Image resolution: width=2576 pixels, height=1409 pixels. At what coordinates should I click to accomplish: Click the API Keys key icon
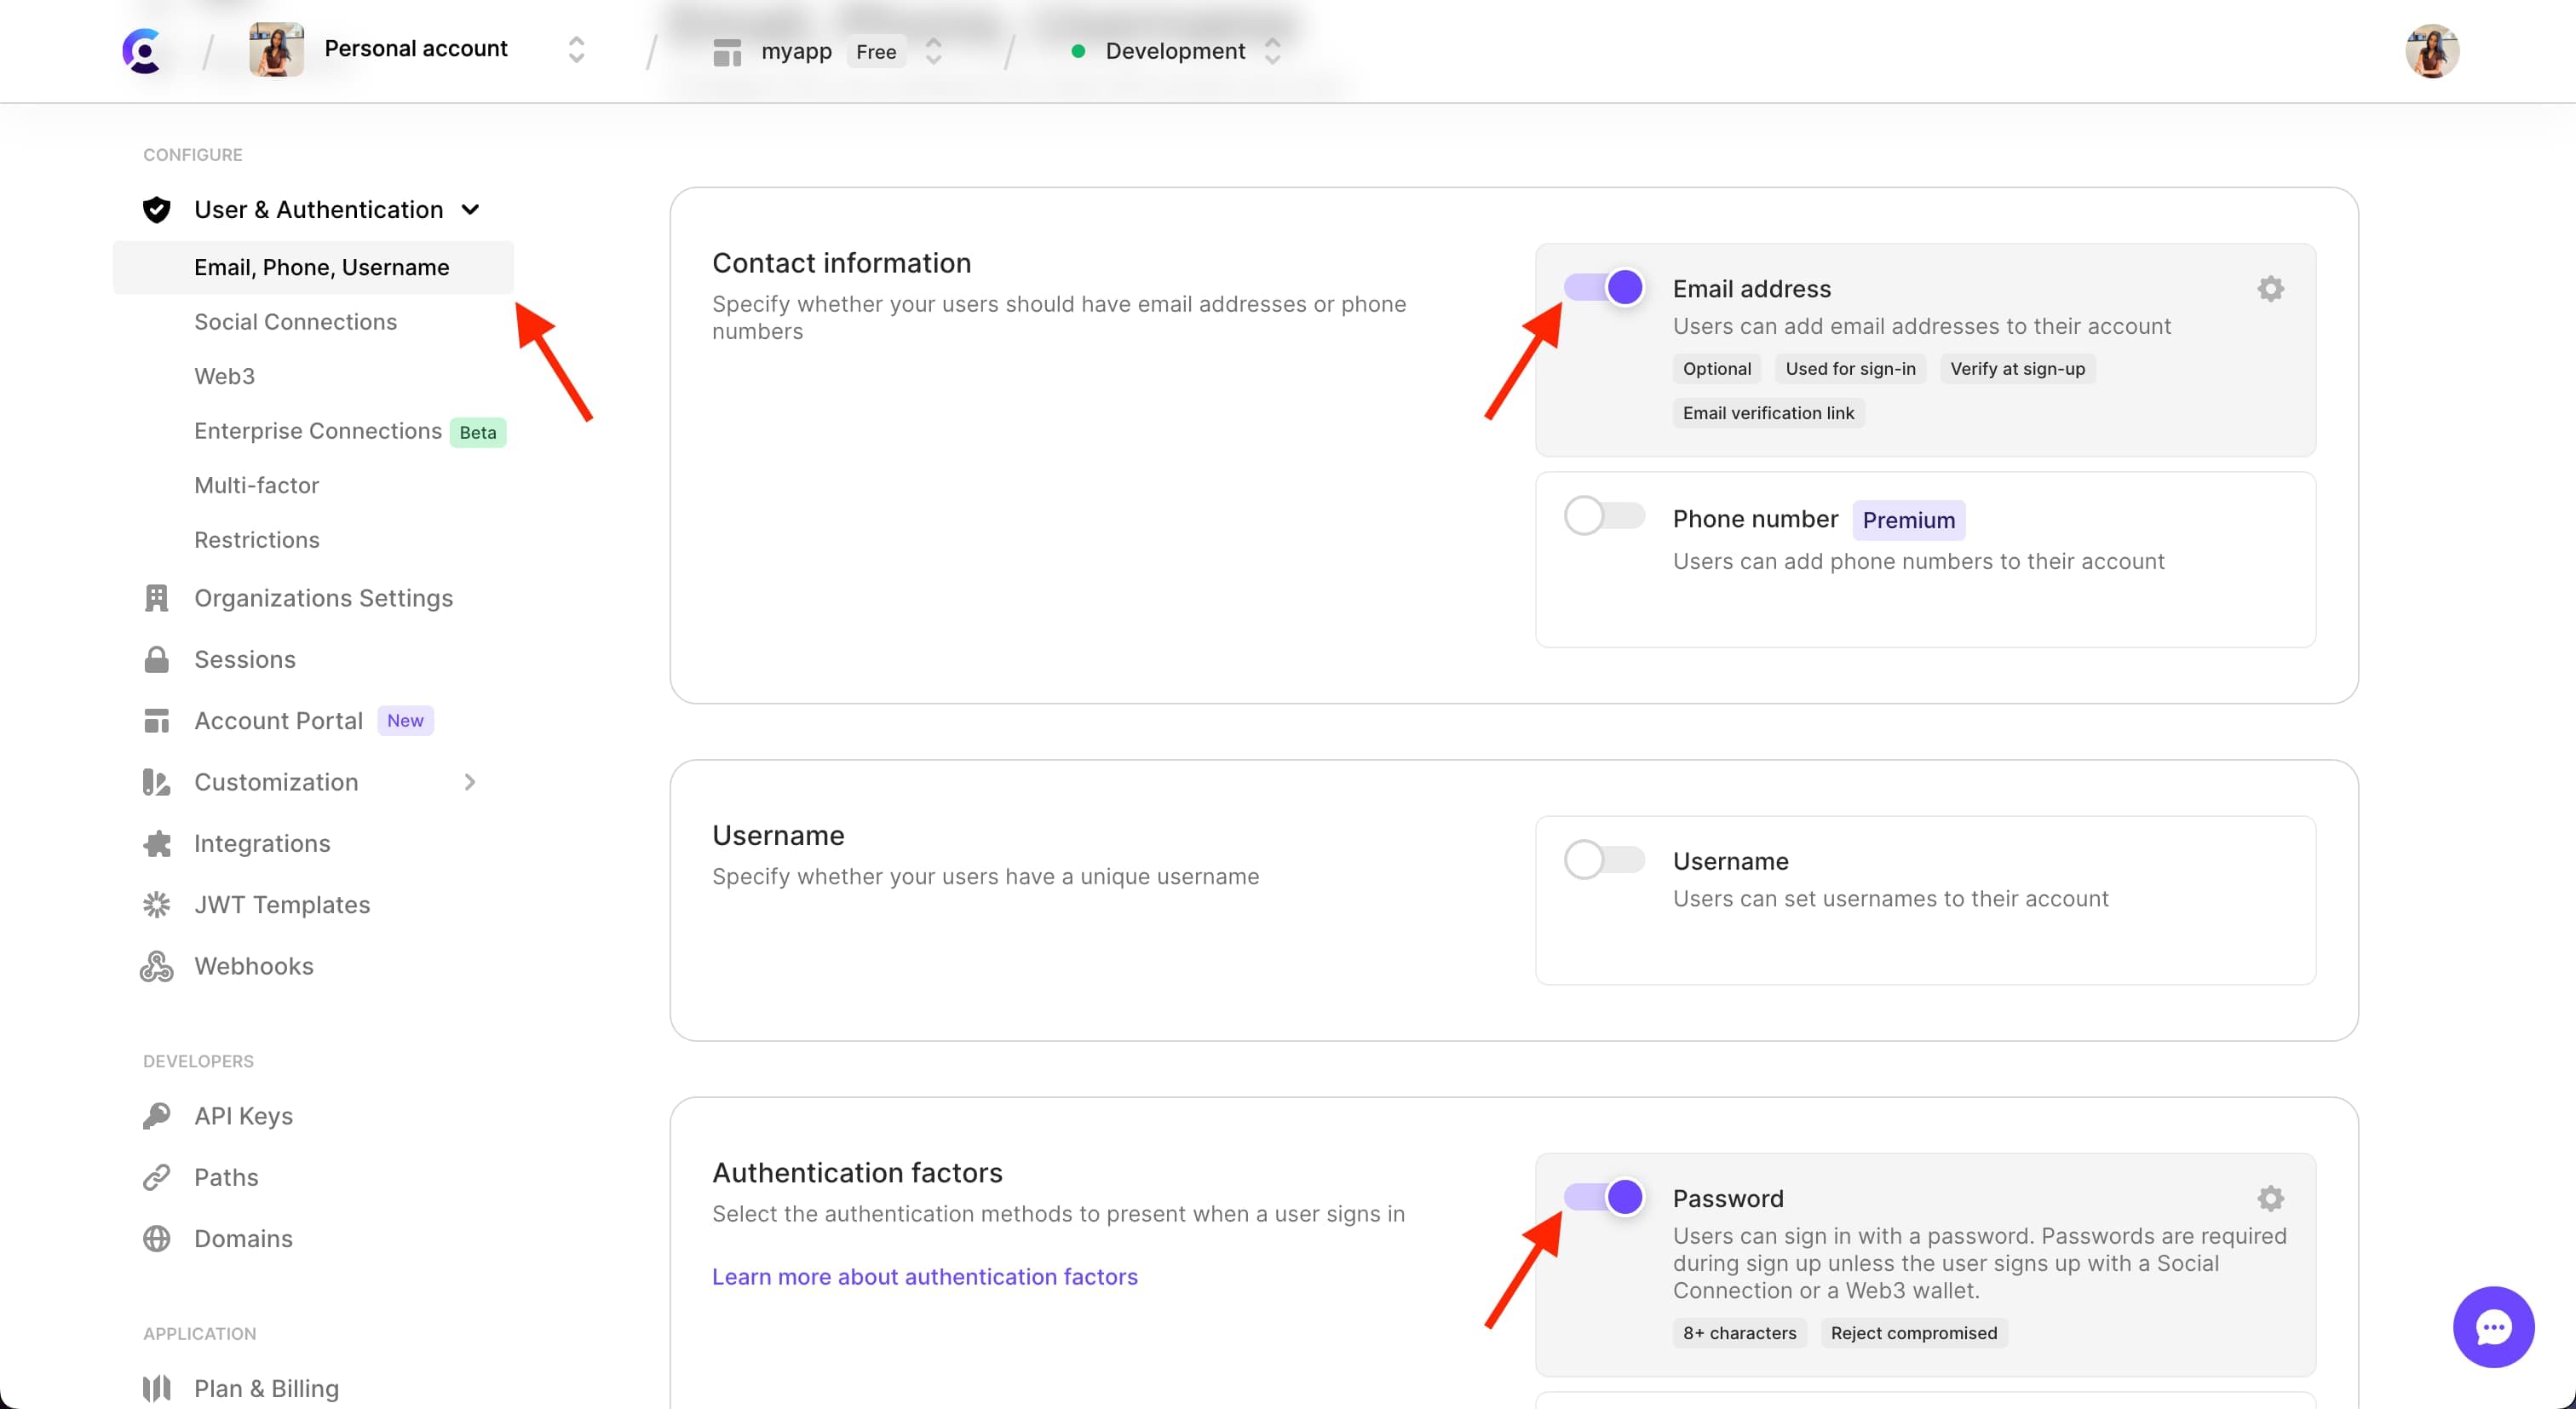157,1116
